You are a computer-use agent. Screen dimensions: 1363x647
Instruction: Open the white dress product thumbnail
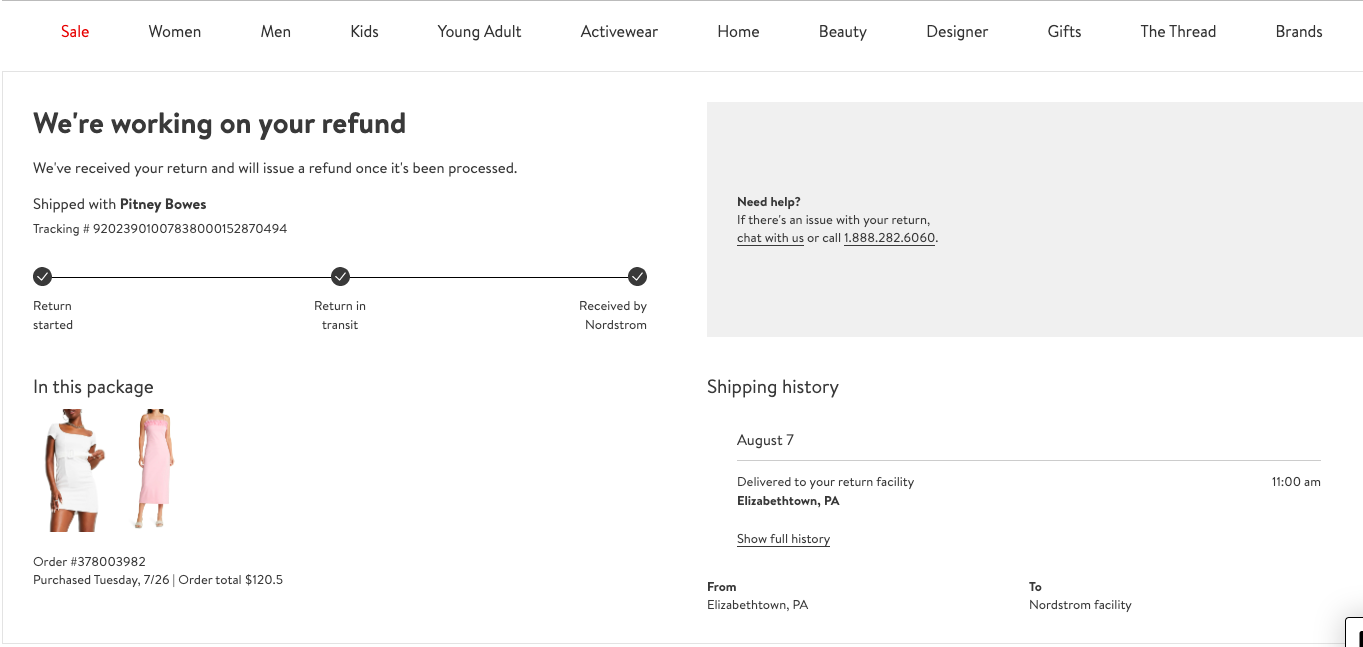[70, 469]
